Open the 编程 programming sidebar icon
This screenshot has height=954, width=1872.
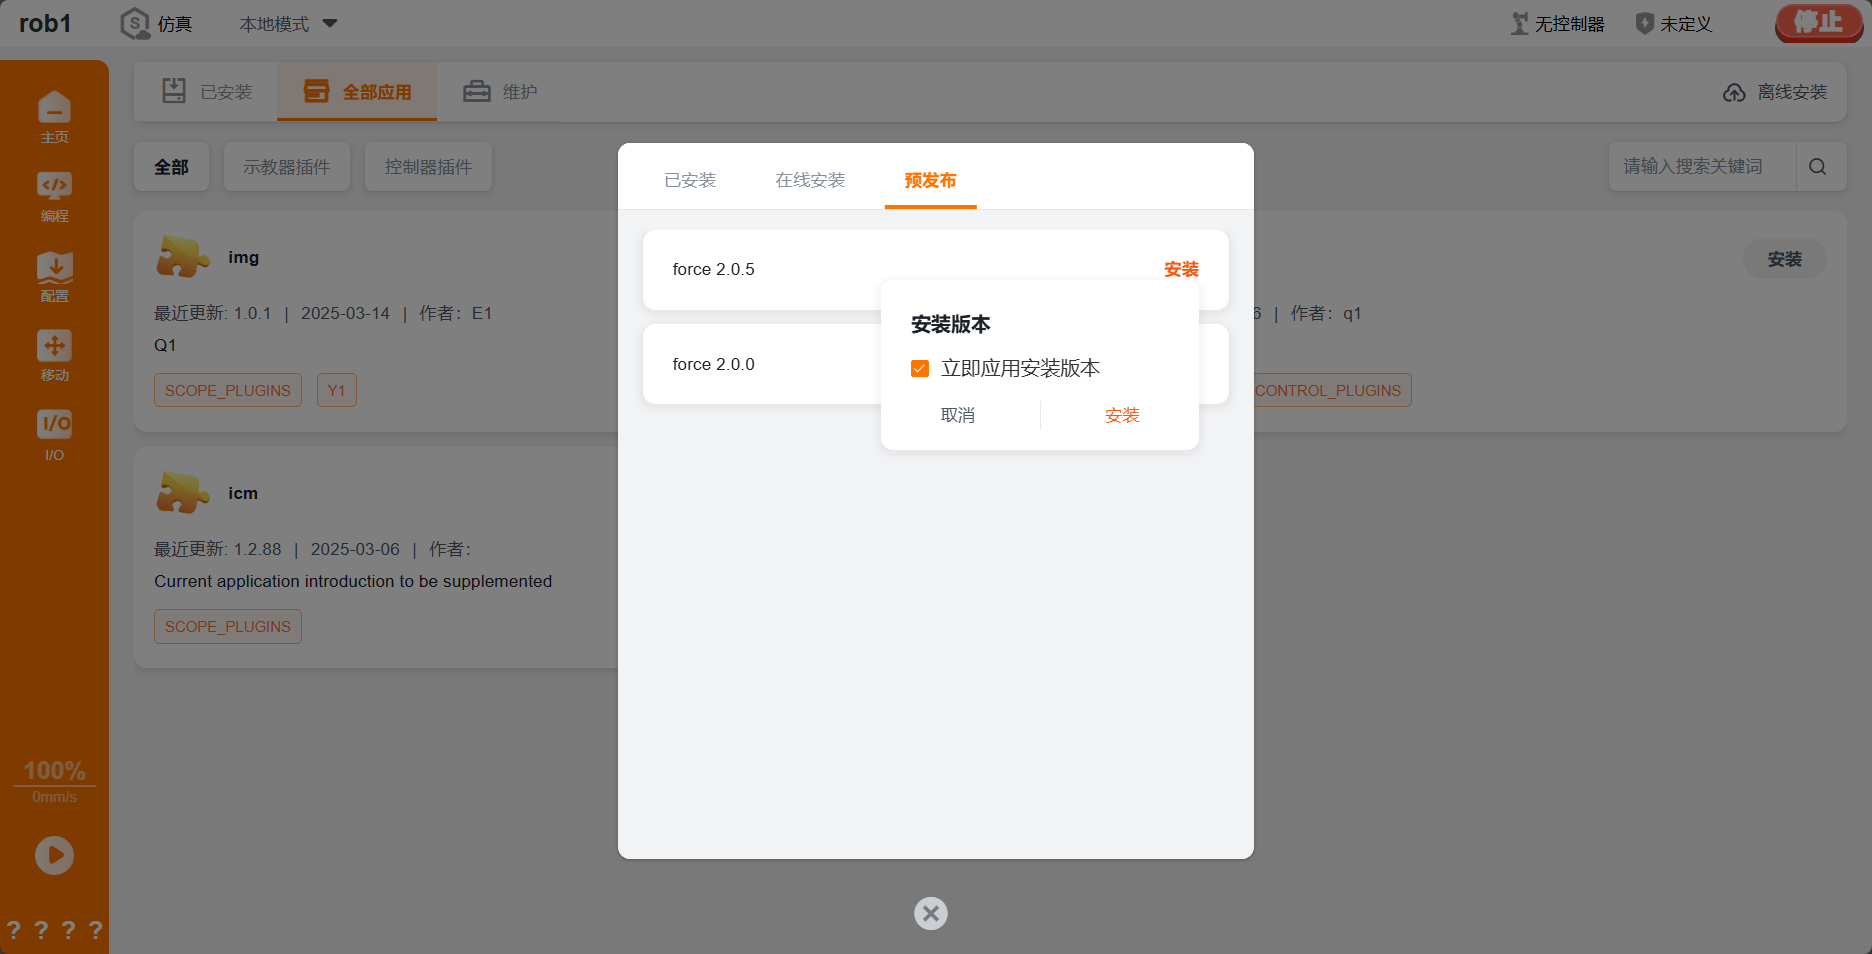(x=54, y=186)
